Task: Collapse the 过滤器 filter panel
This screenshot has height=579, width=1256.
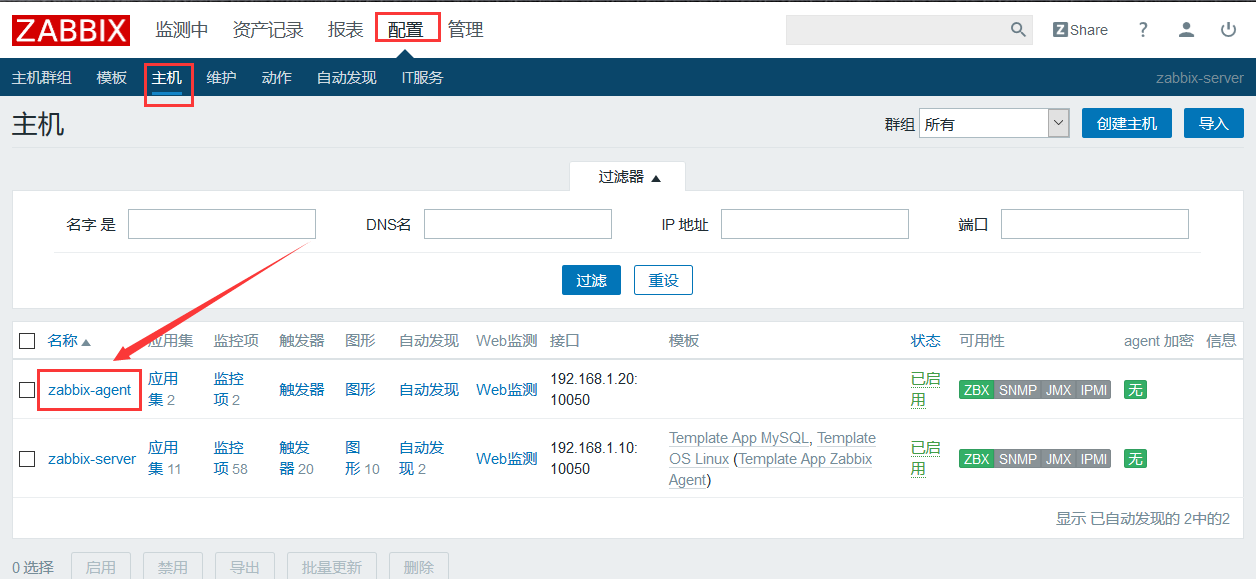Action: [x=629, y=177]
